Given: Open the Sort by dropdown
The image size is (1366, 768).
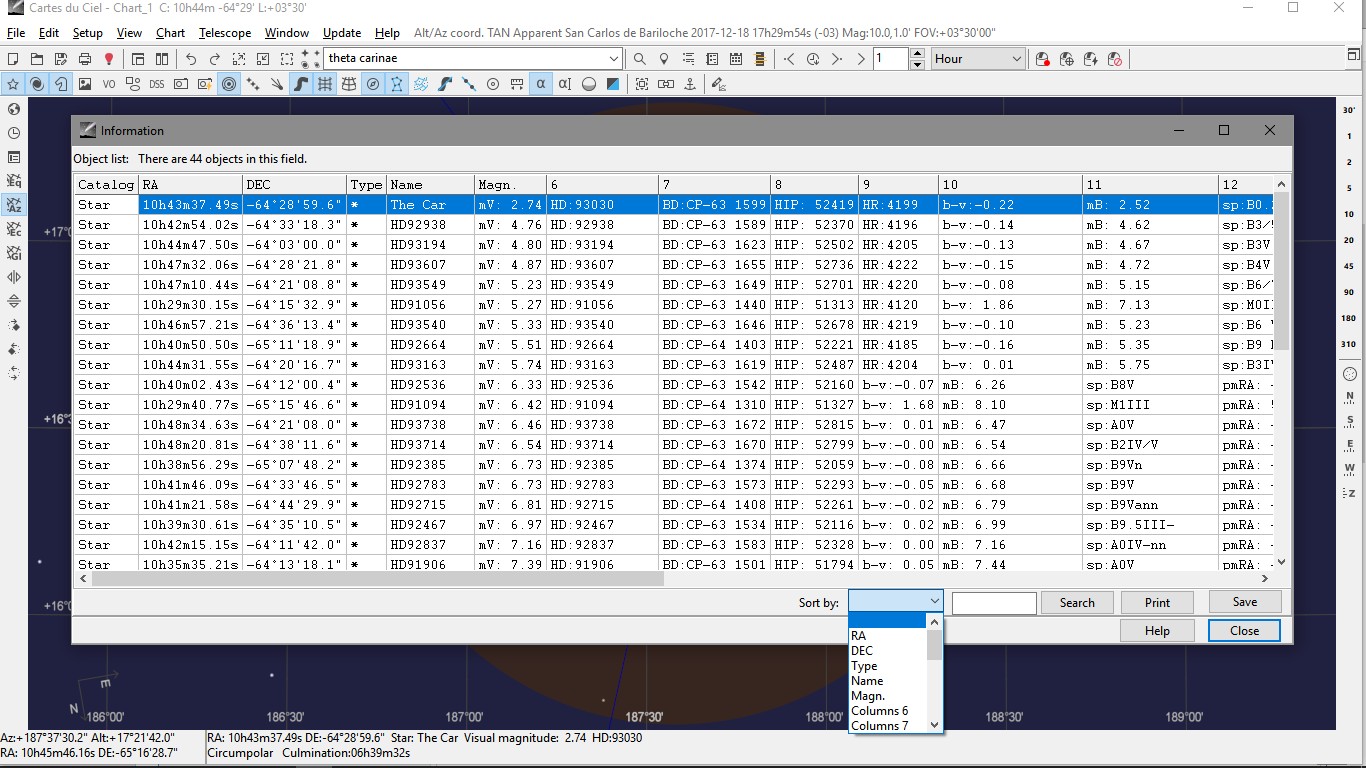Looking at the screenshot, I should pyautogui.click(x=895, y=601).
